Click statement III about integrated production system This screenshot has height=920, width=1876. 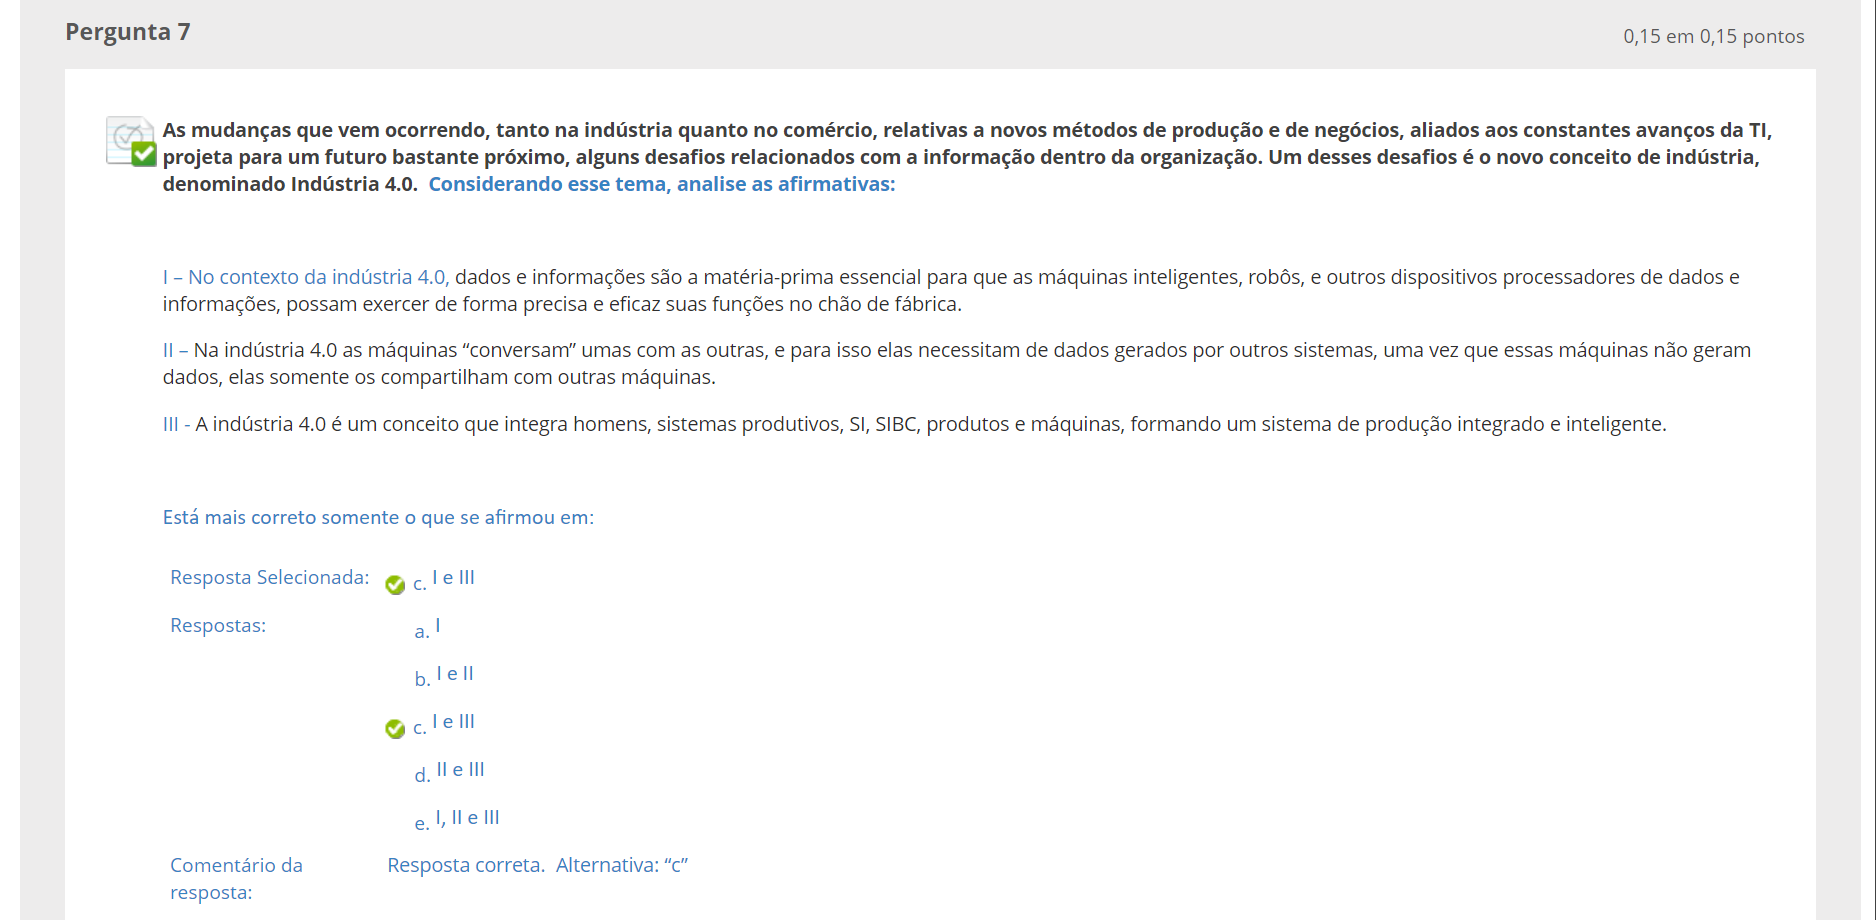(914, 424)
